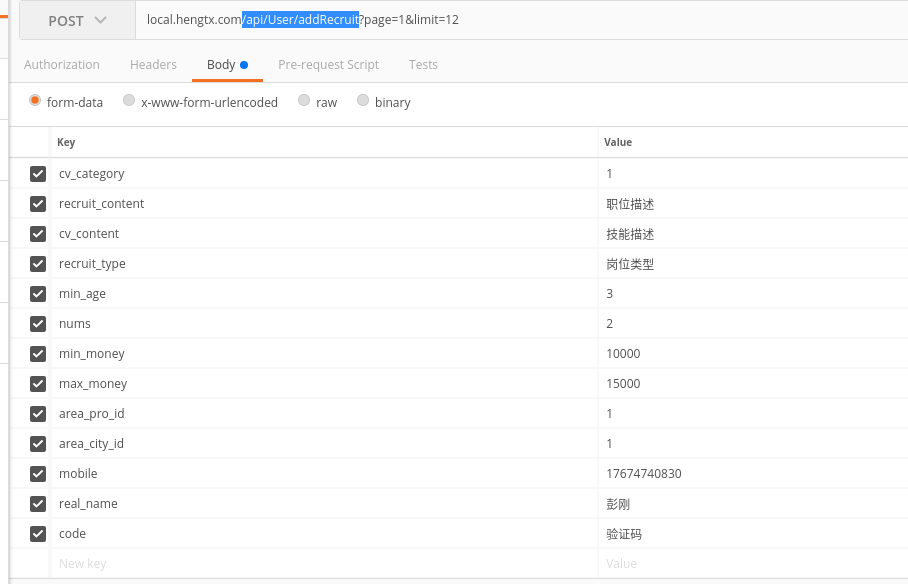The width and height of the screenshot is (908, 584).
Task: Click the min_money key cell
Action: (324, 354)
